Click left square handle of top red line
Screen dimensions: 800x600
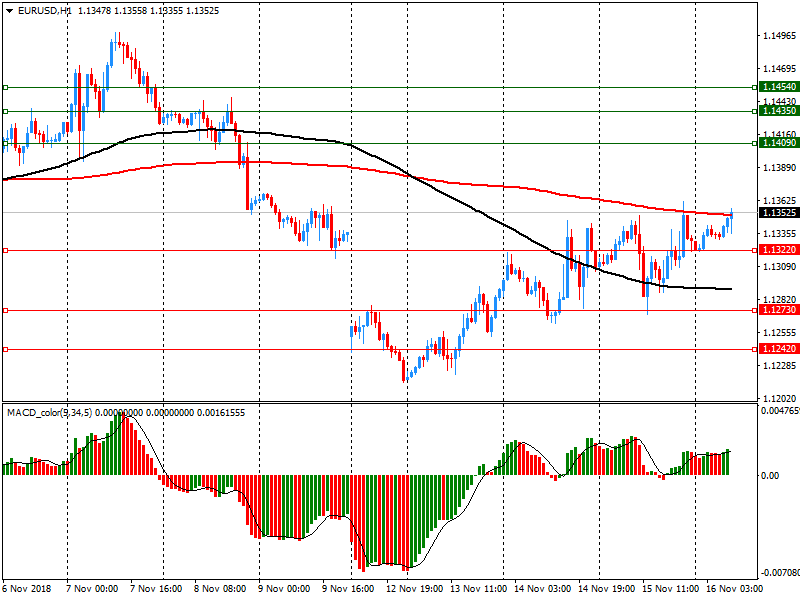pyautogui.click(x=5, y=250)
